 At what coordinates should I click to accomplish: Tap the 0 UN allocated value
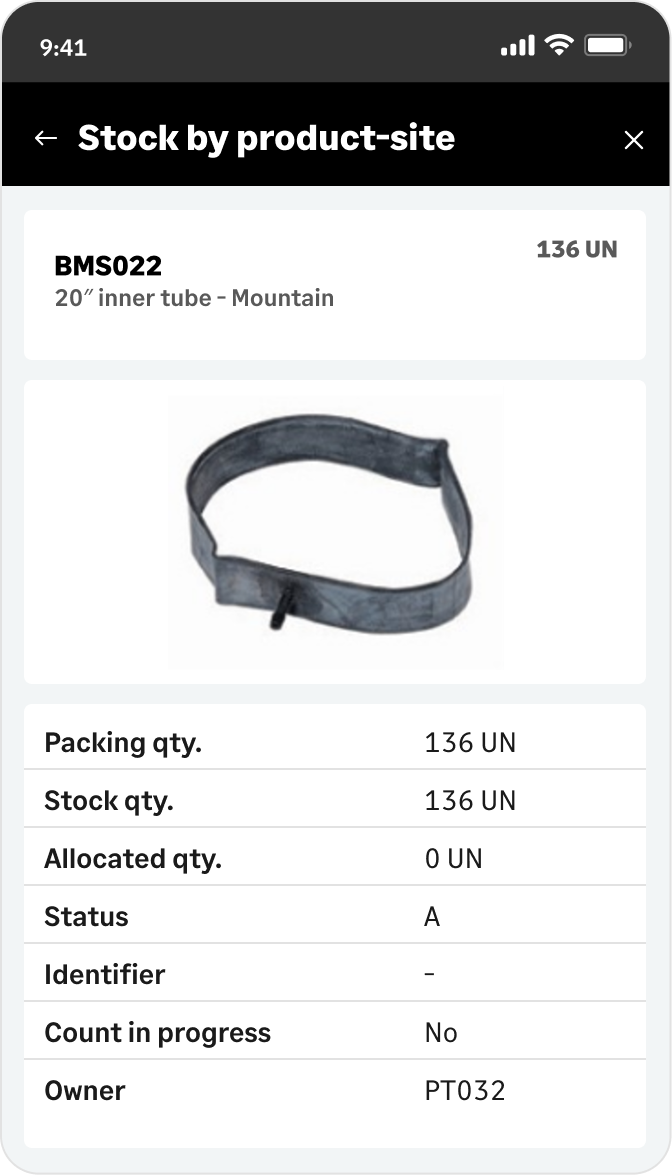coord(453,858)
